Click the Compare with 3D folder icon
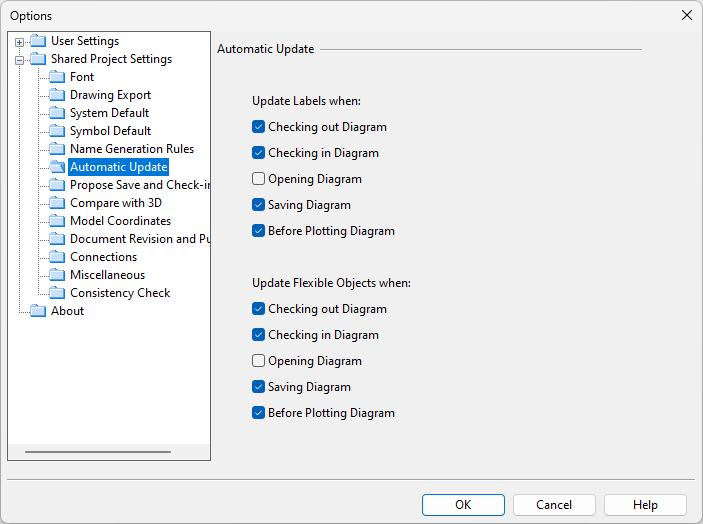This screenshot has width=703, height=524. tap(57, 203)
